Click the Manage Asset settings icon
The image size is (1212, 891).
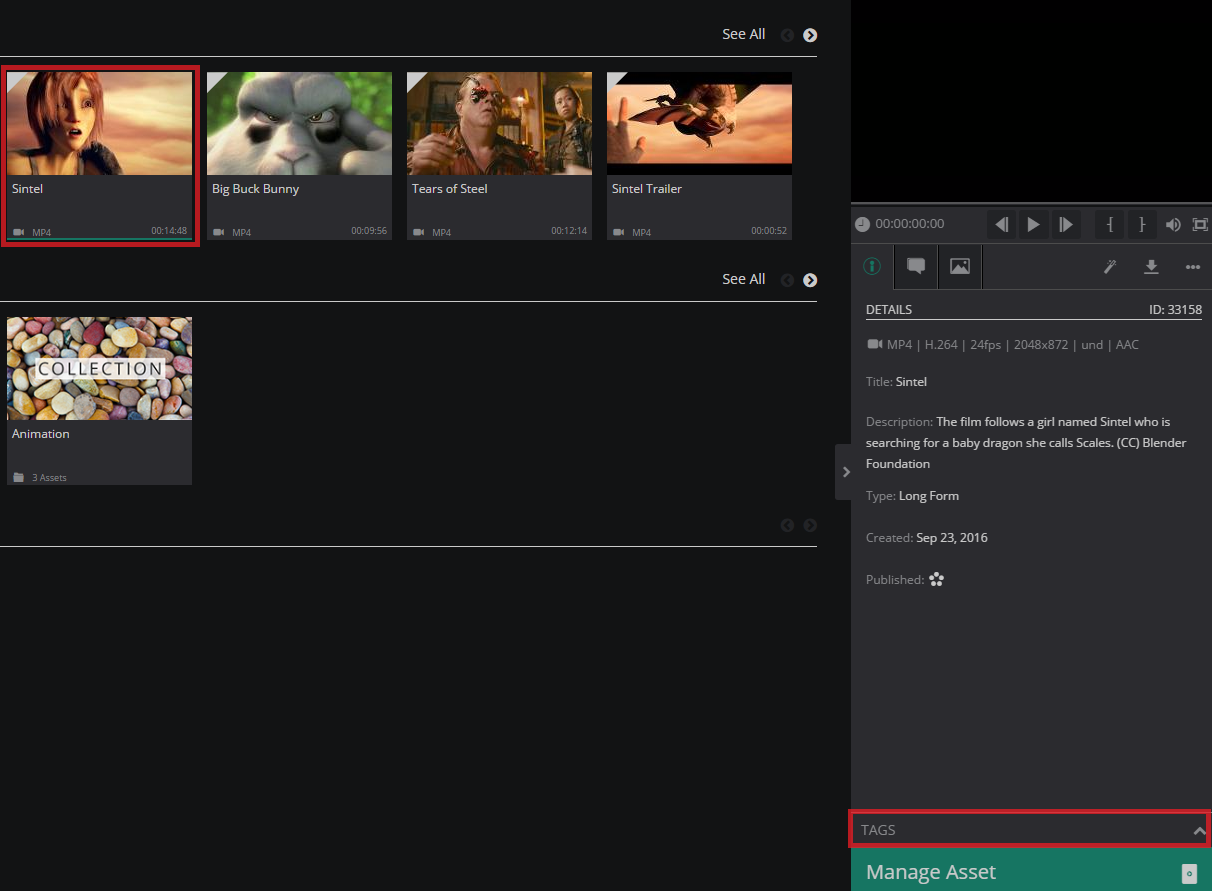[1189, 873]
